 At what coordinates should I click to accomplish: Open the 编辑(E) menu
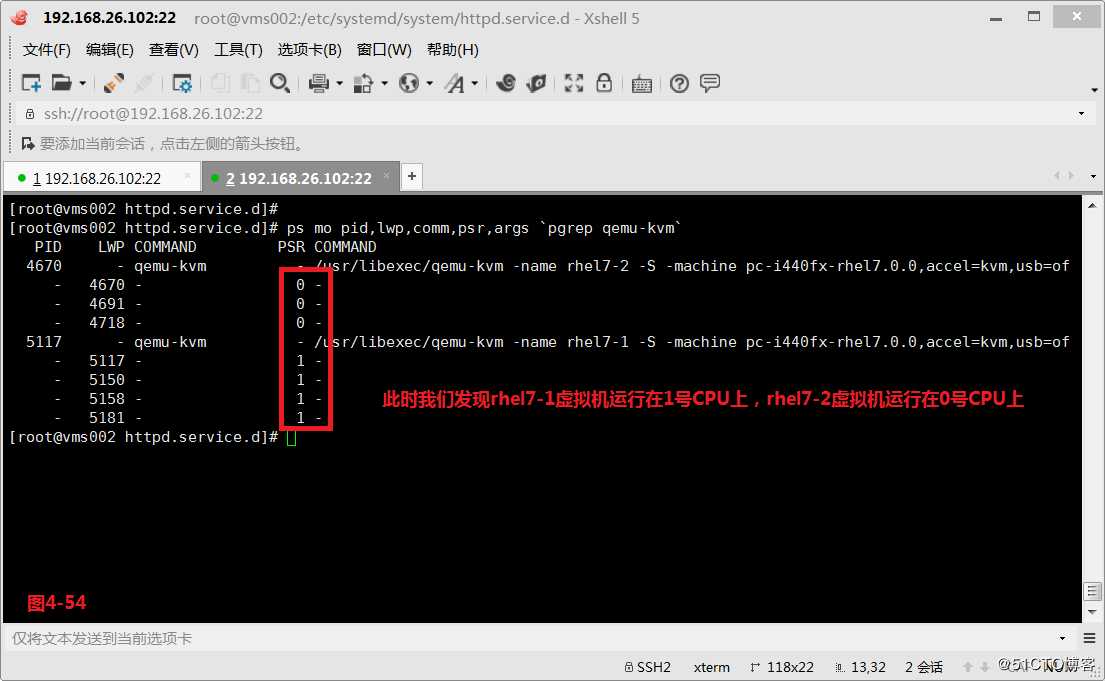pos(109,50)
